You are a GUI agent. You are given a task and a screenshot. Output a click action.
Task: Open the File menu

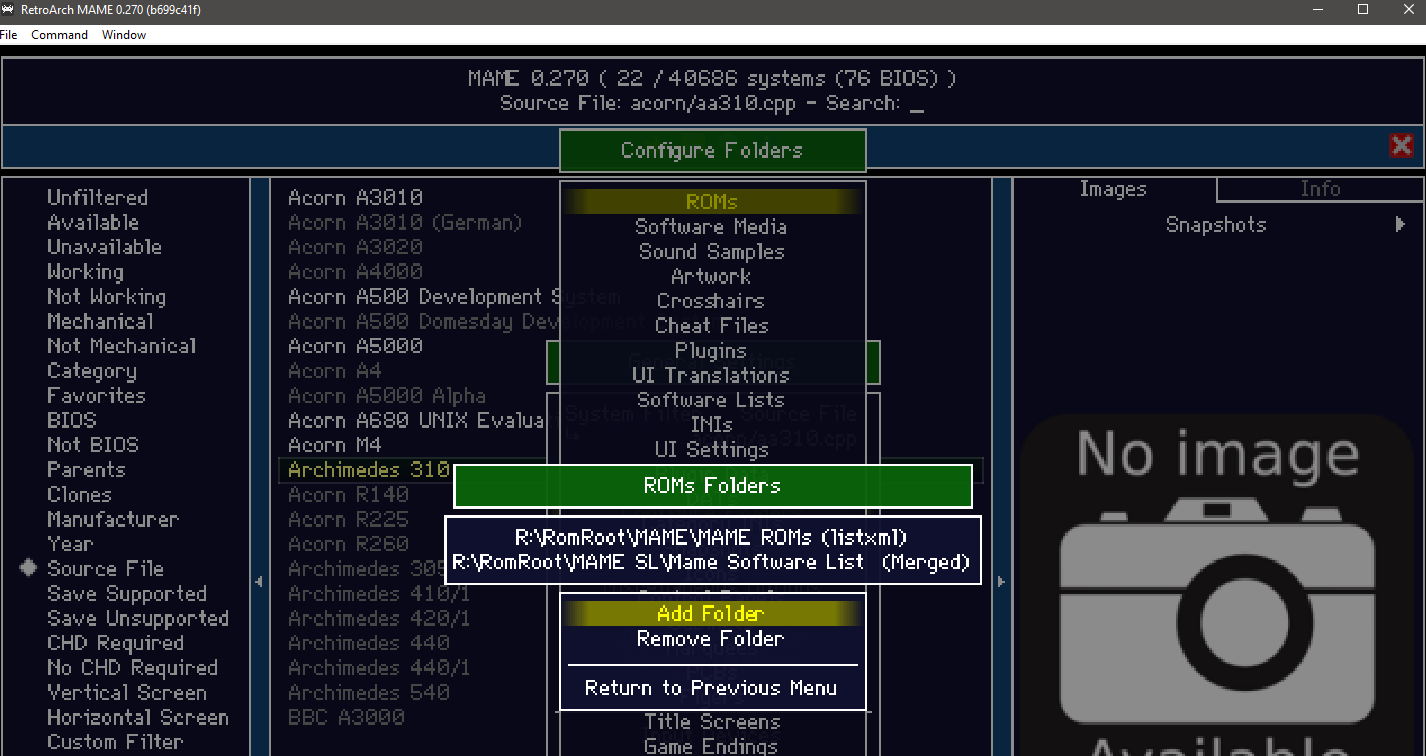[9, 35]
